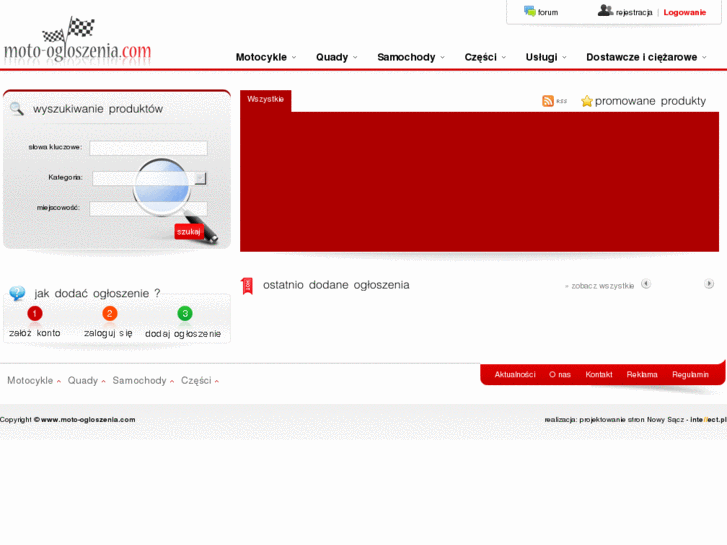
Task: Click the red bookmark icon near ostatnio dodane
Action: tap(247, 286)
